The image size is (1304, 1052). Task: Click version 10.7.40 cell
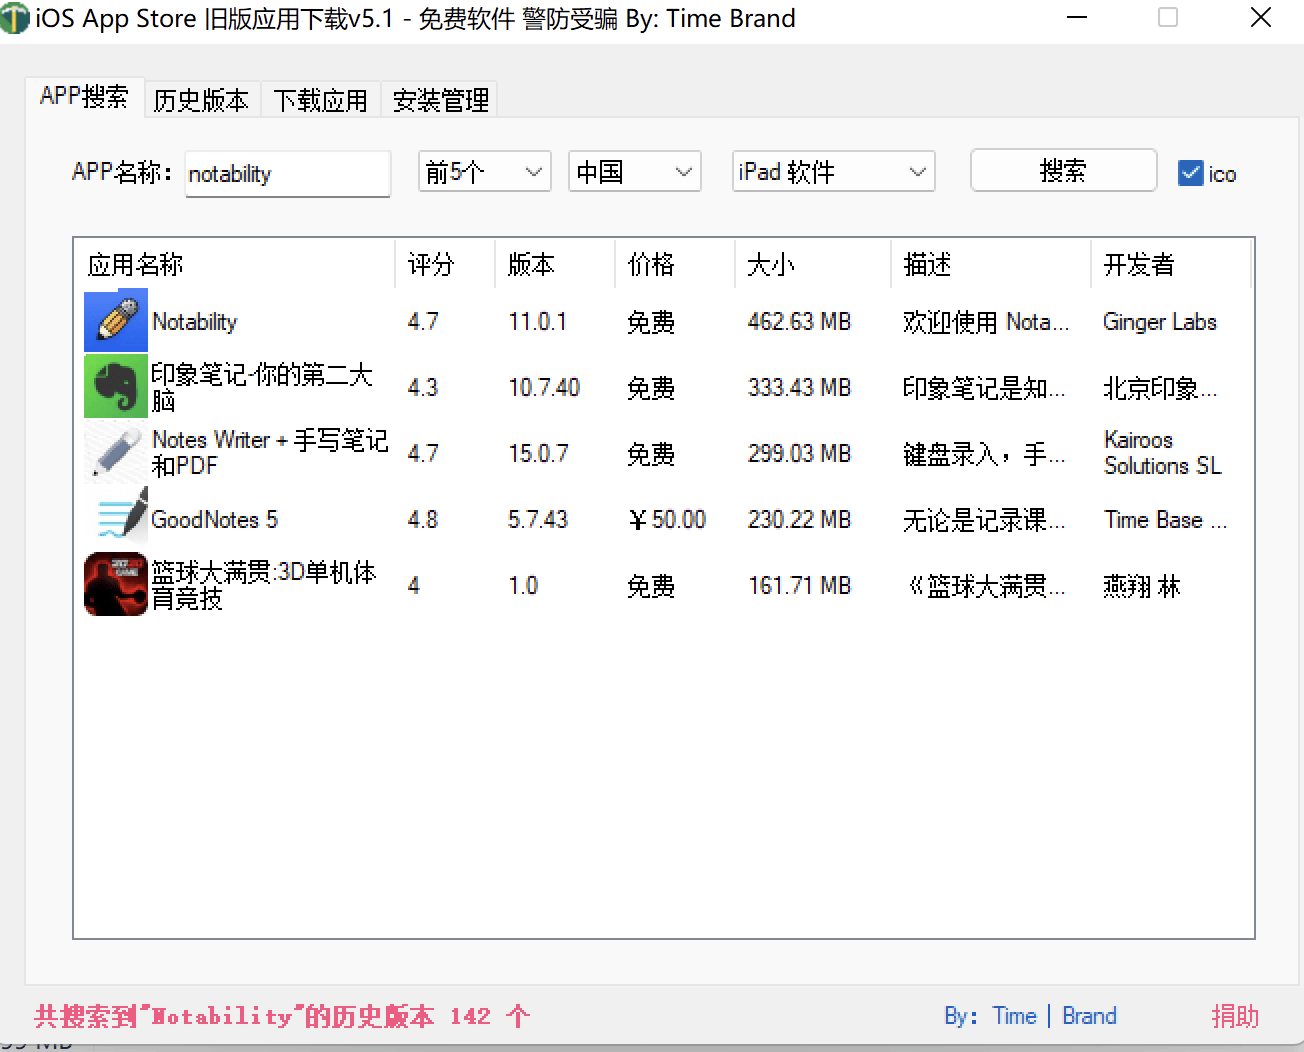coord(544,388)
